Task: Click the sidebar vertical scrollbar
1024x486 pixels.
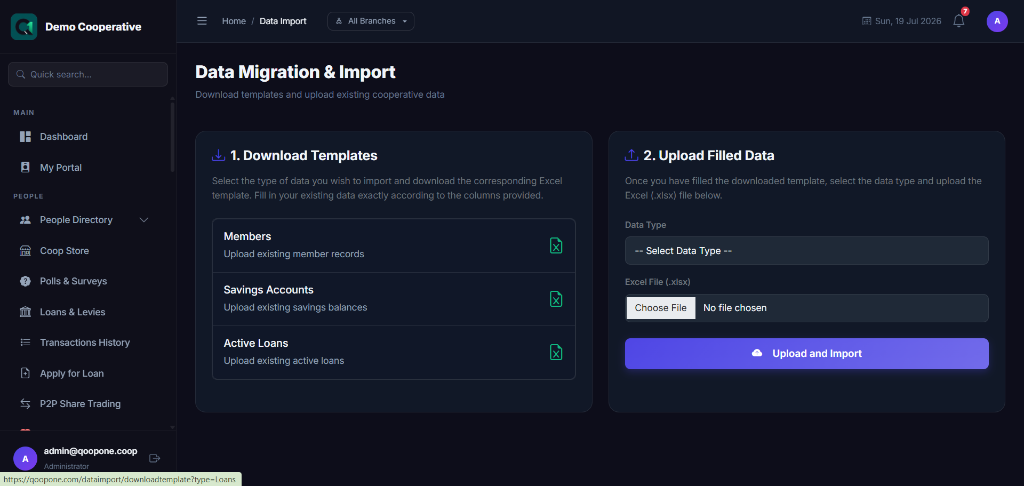Action: coord(172,137)
